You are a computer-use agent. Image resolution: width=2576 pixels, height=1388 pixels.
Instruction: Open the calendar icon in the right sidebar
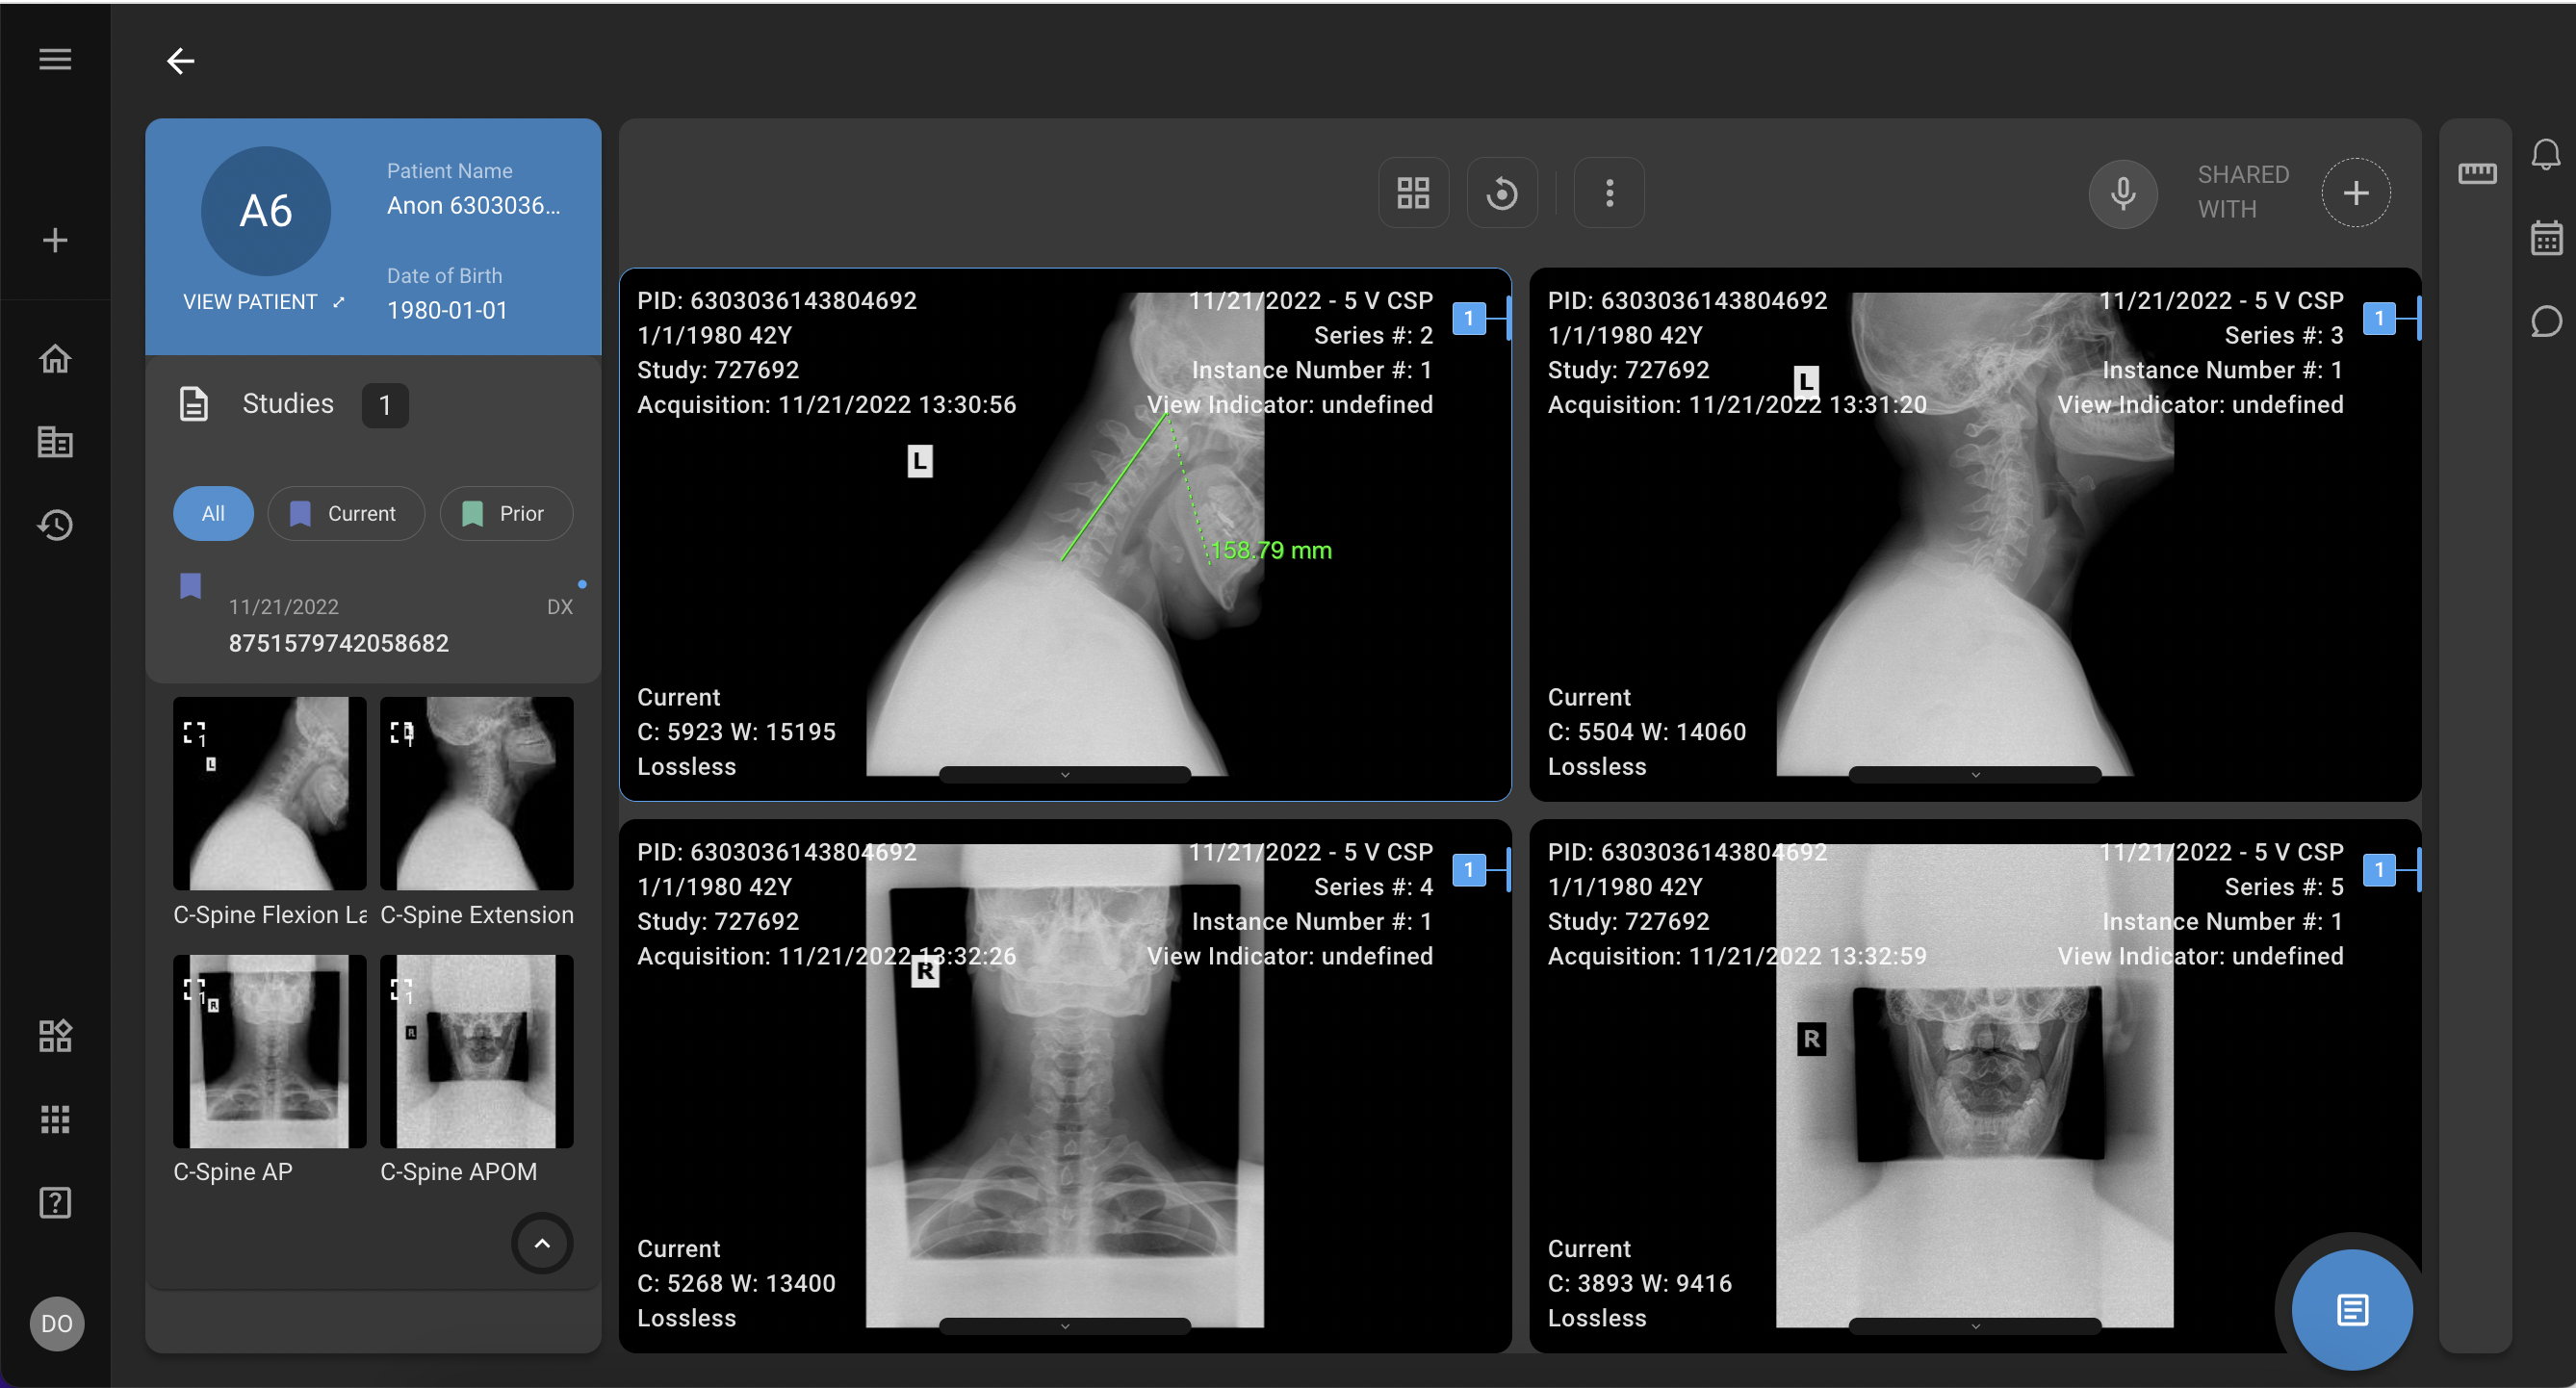pyautogui.click(x=2545, y=238)
